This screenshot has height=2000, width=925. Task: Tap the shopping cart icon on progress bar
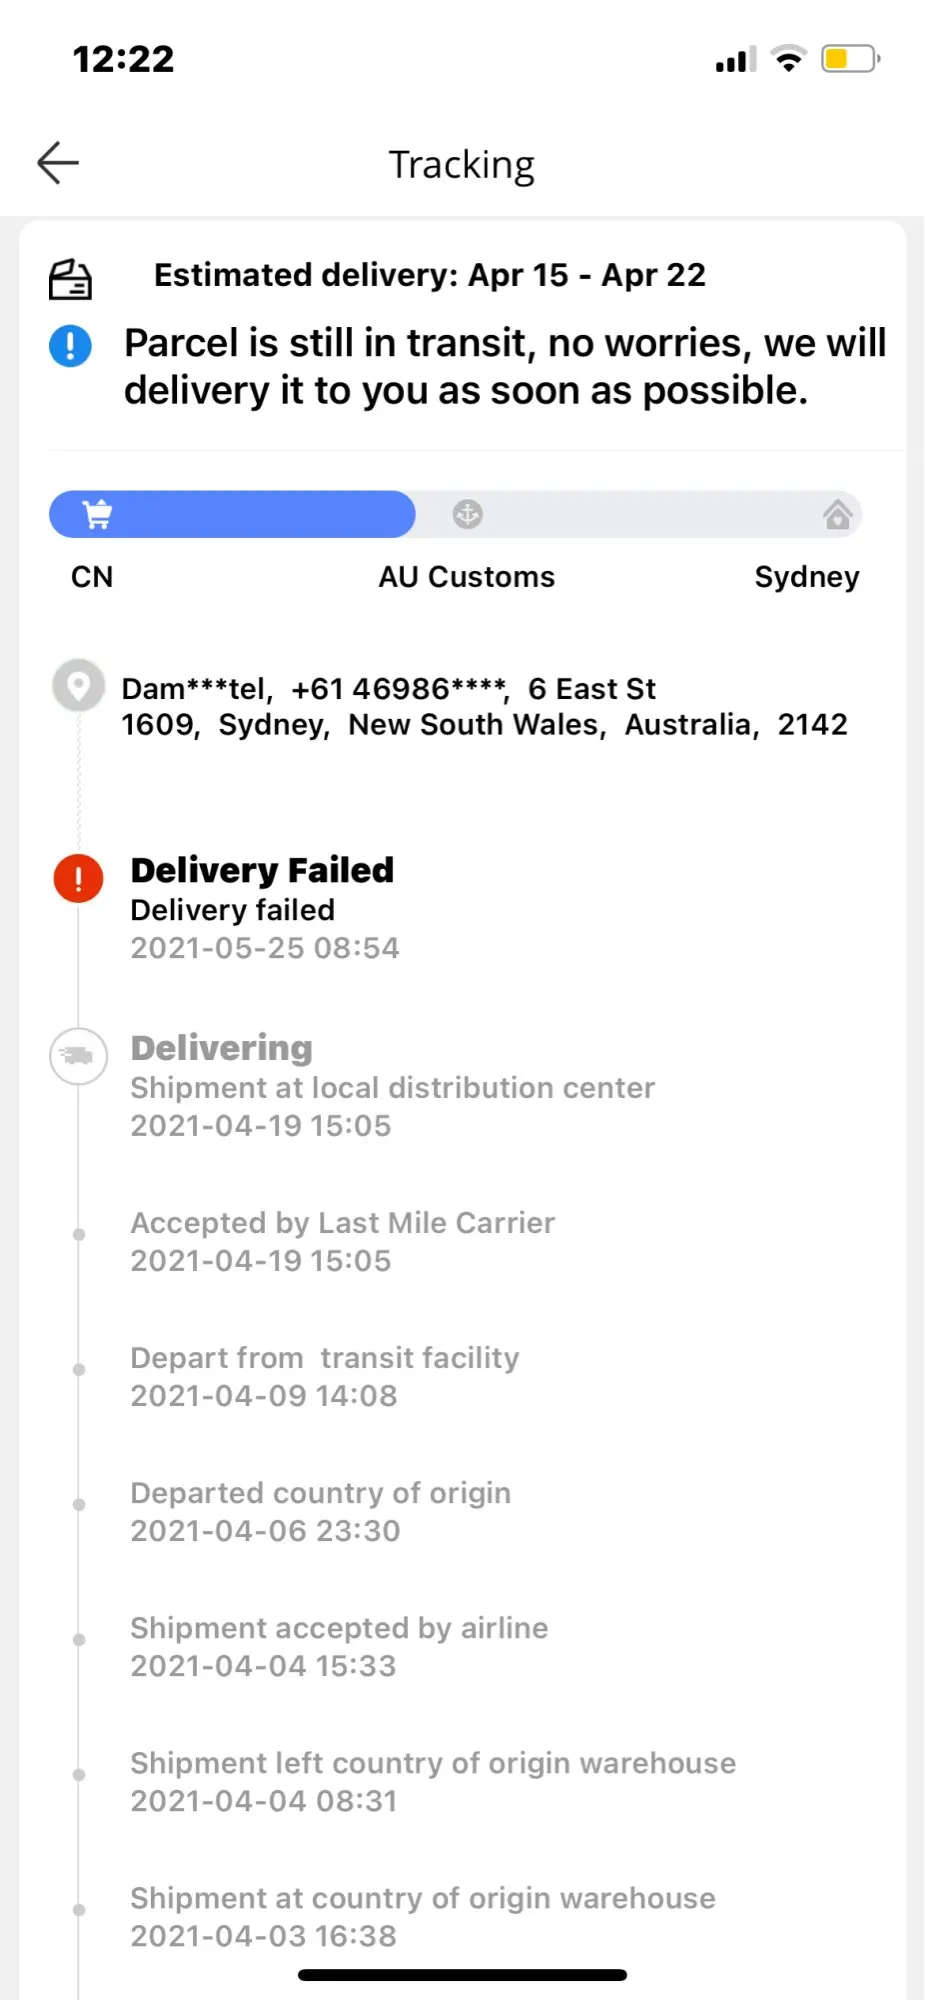[97, 514]
